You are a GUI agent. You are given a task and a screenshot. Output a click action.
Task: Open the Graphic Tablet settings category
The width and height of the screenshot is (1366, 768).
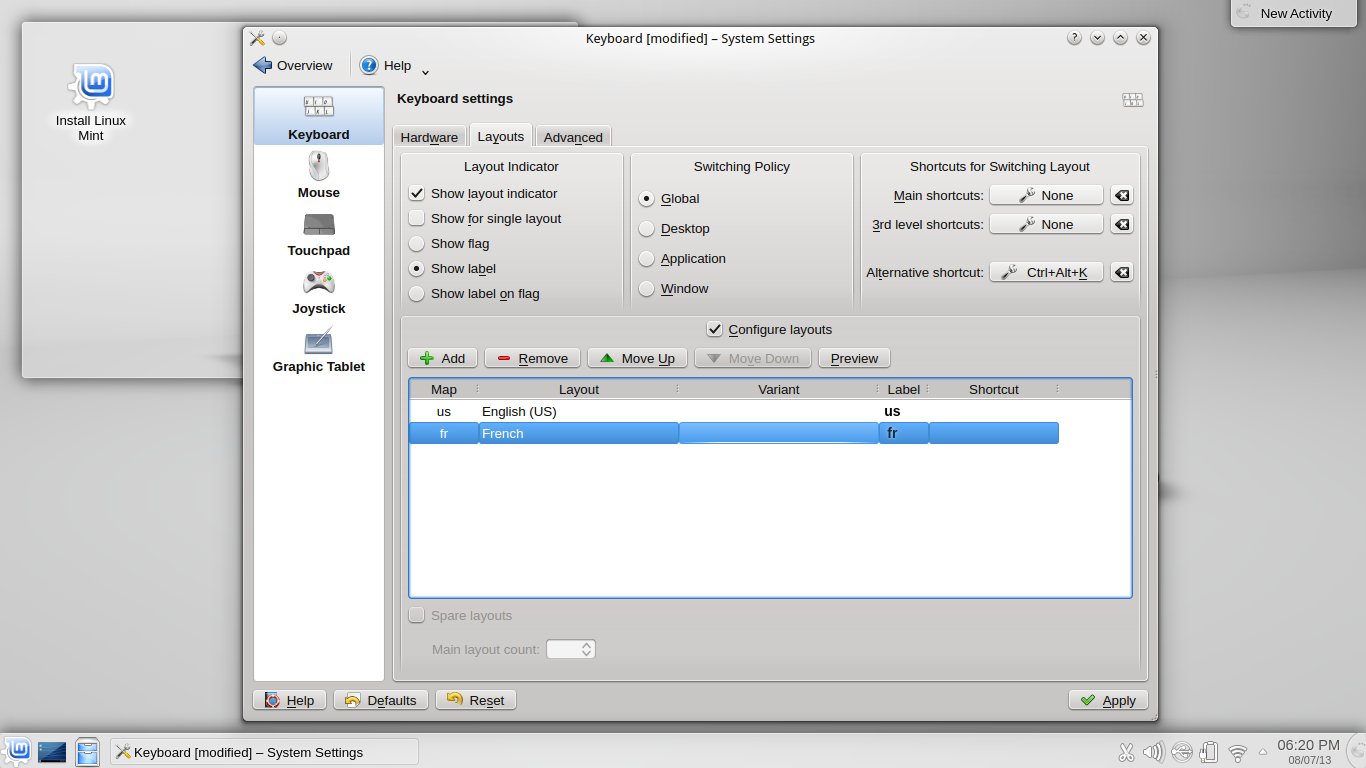[319, 348]
